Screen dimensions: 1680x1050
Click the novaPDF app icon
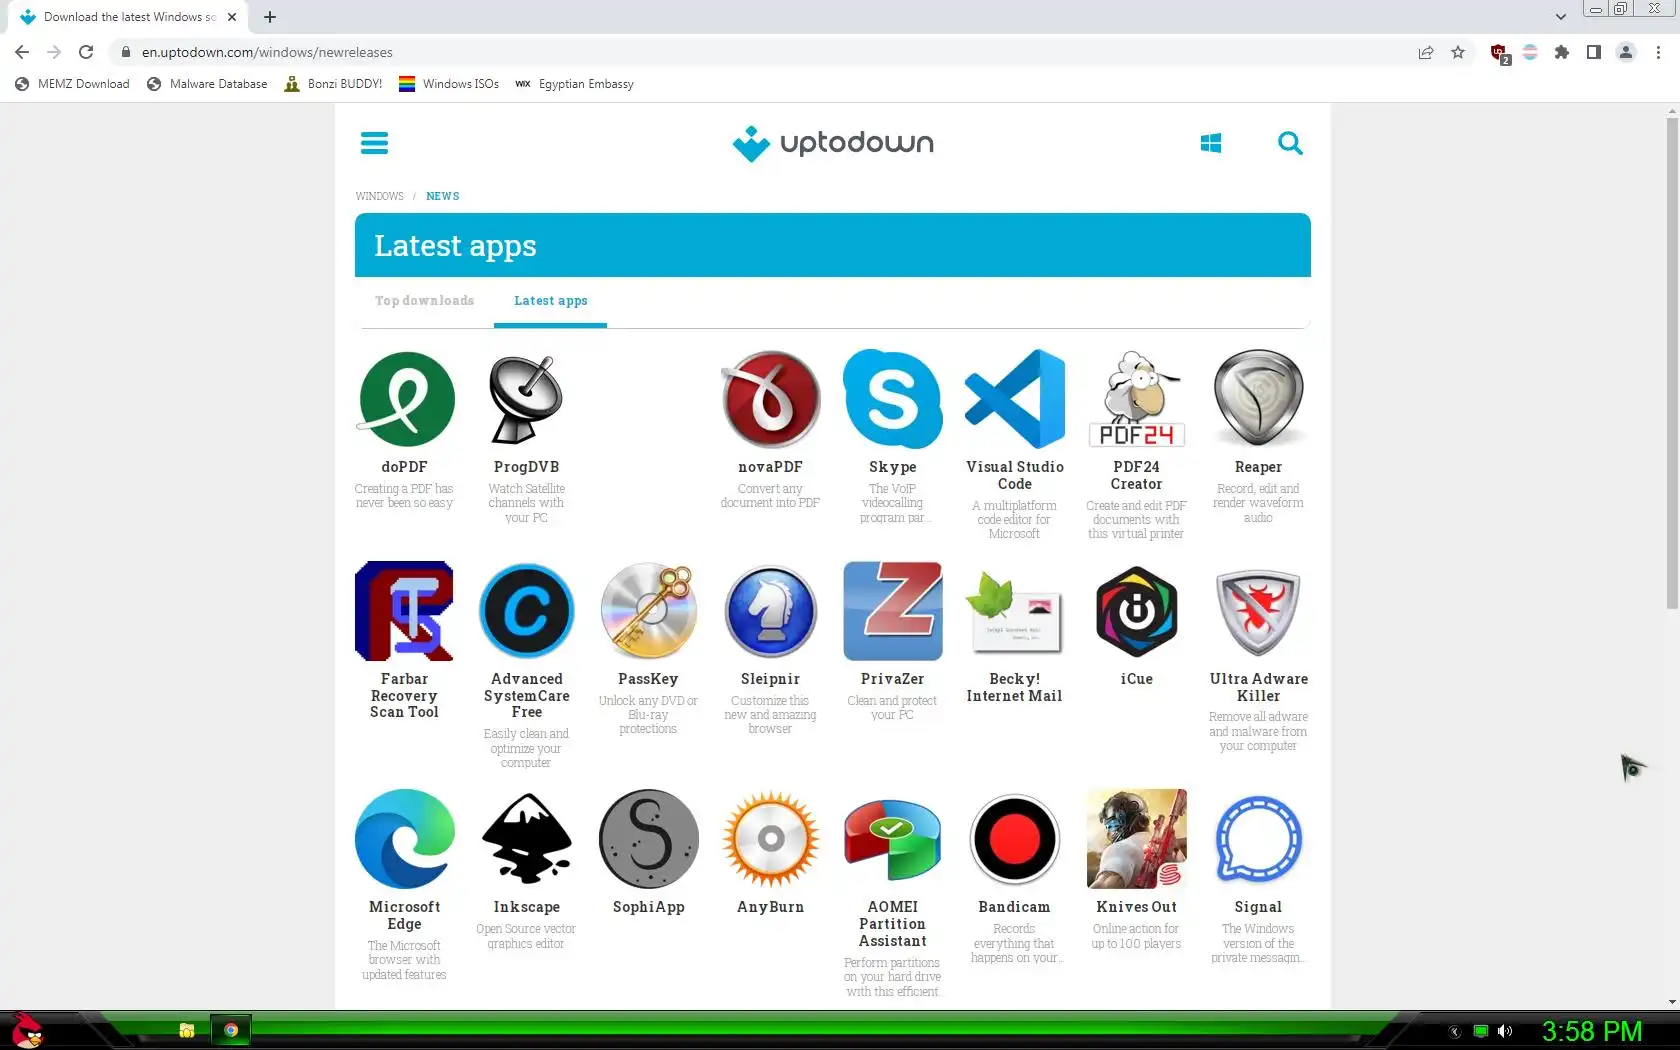[x=771, y=399]
